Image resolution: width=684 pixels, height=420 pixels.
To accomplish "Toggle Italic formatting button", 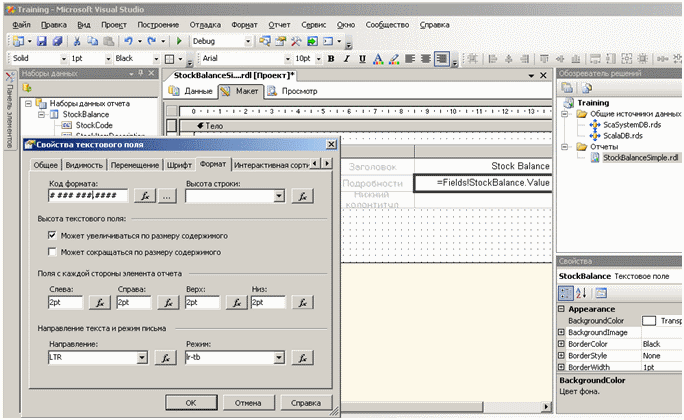I will [x=347, y=58].
